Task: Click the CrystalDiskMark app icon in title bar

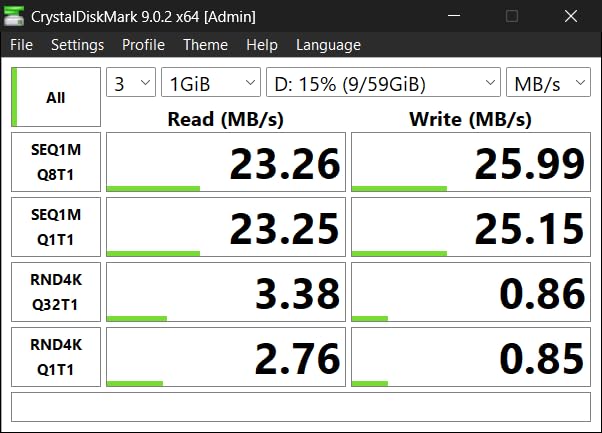Action: coord(14,17)
